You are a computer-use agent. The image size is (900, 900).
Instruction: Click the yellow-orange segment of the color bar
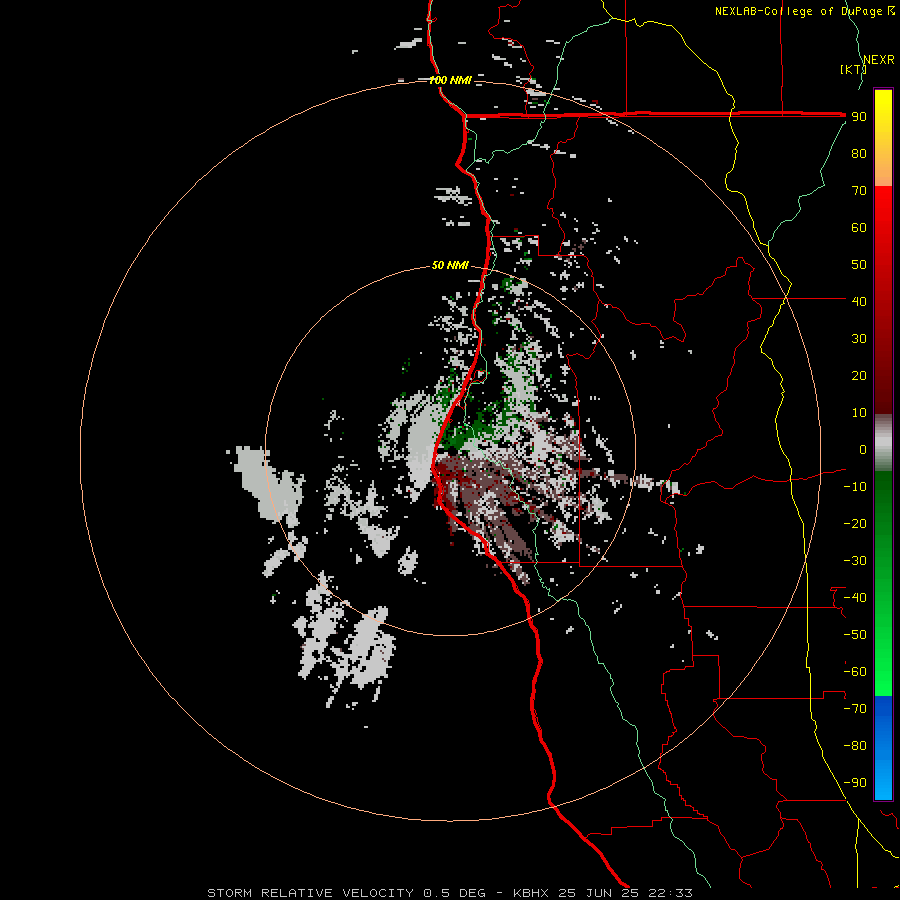[x=883, y=138]
